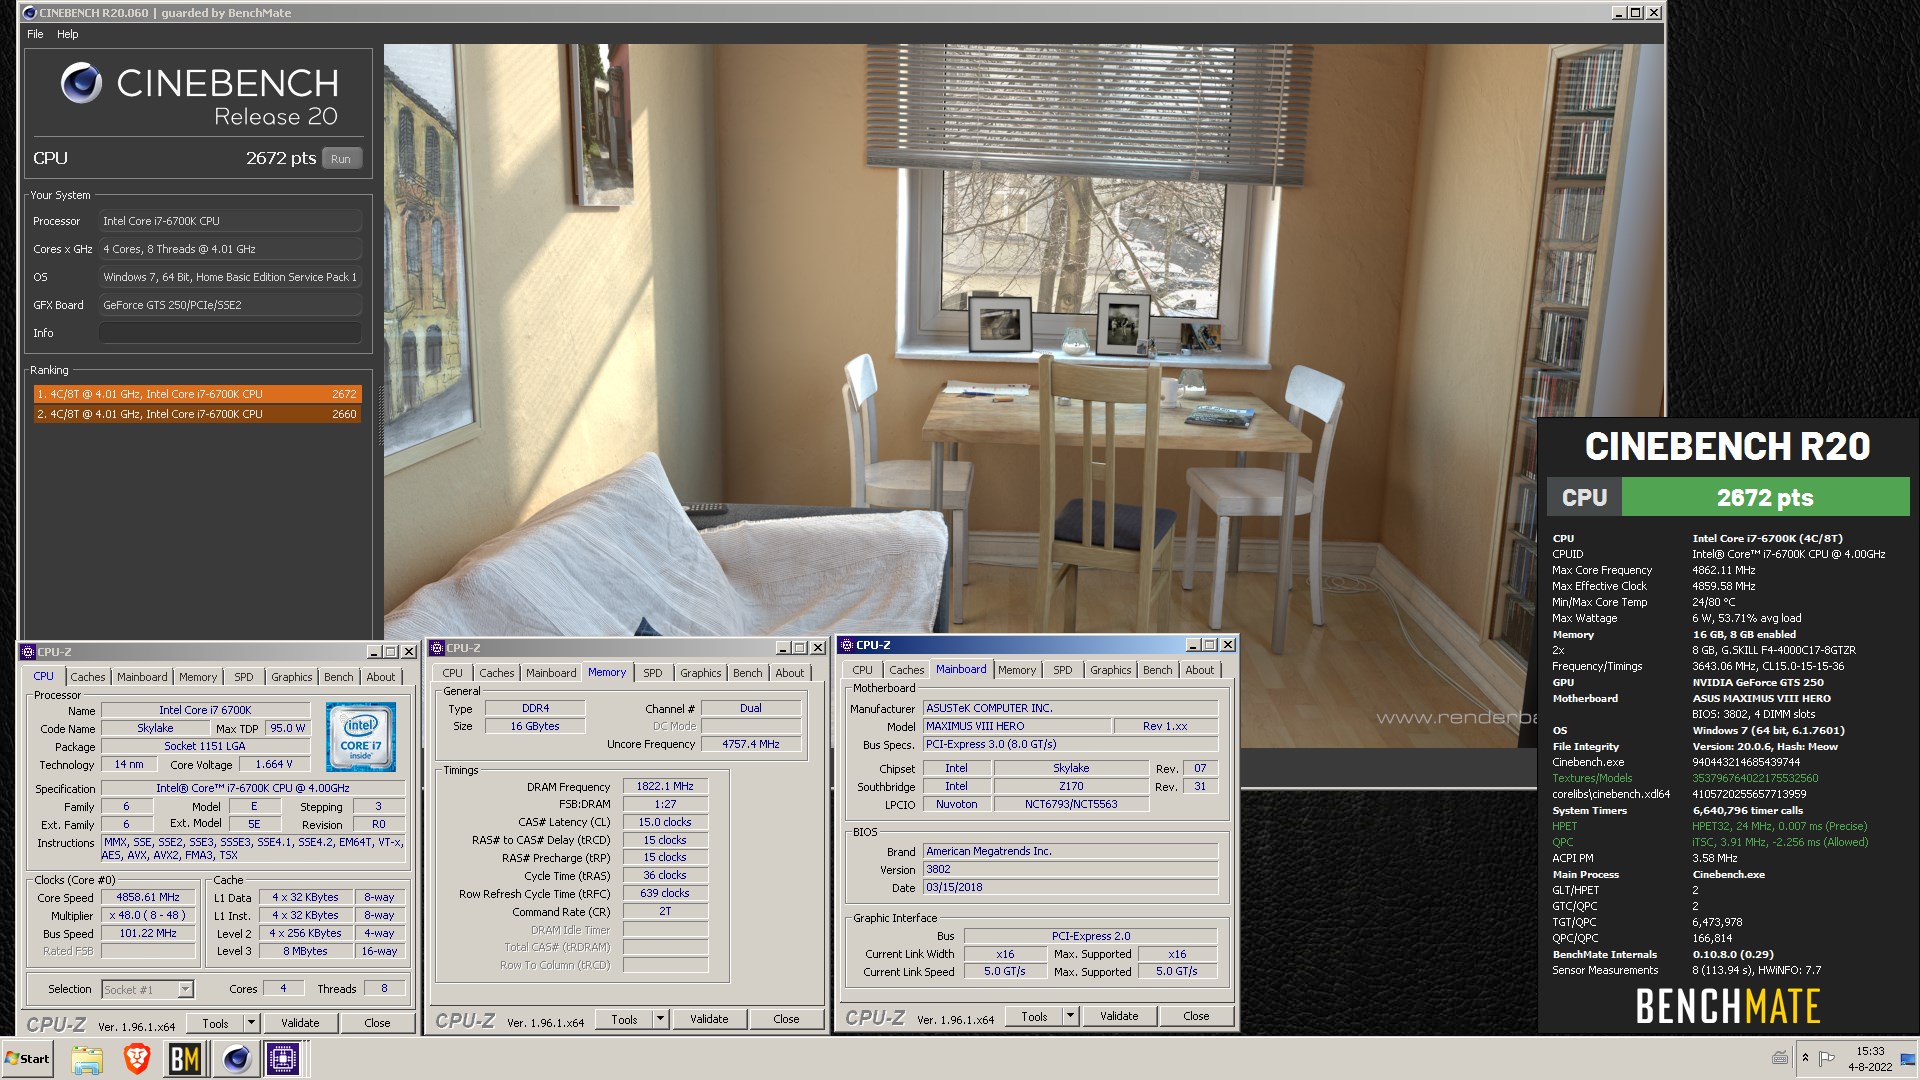Click BIOS version 3802 field

(x=1070, y=869)
